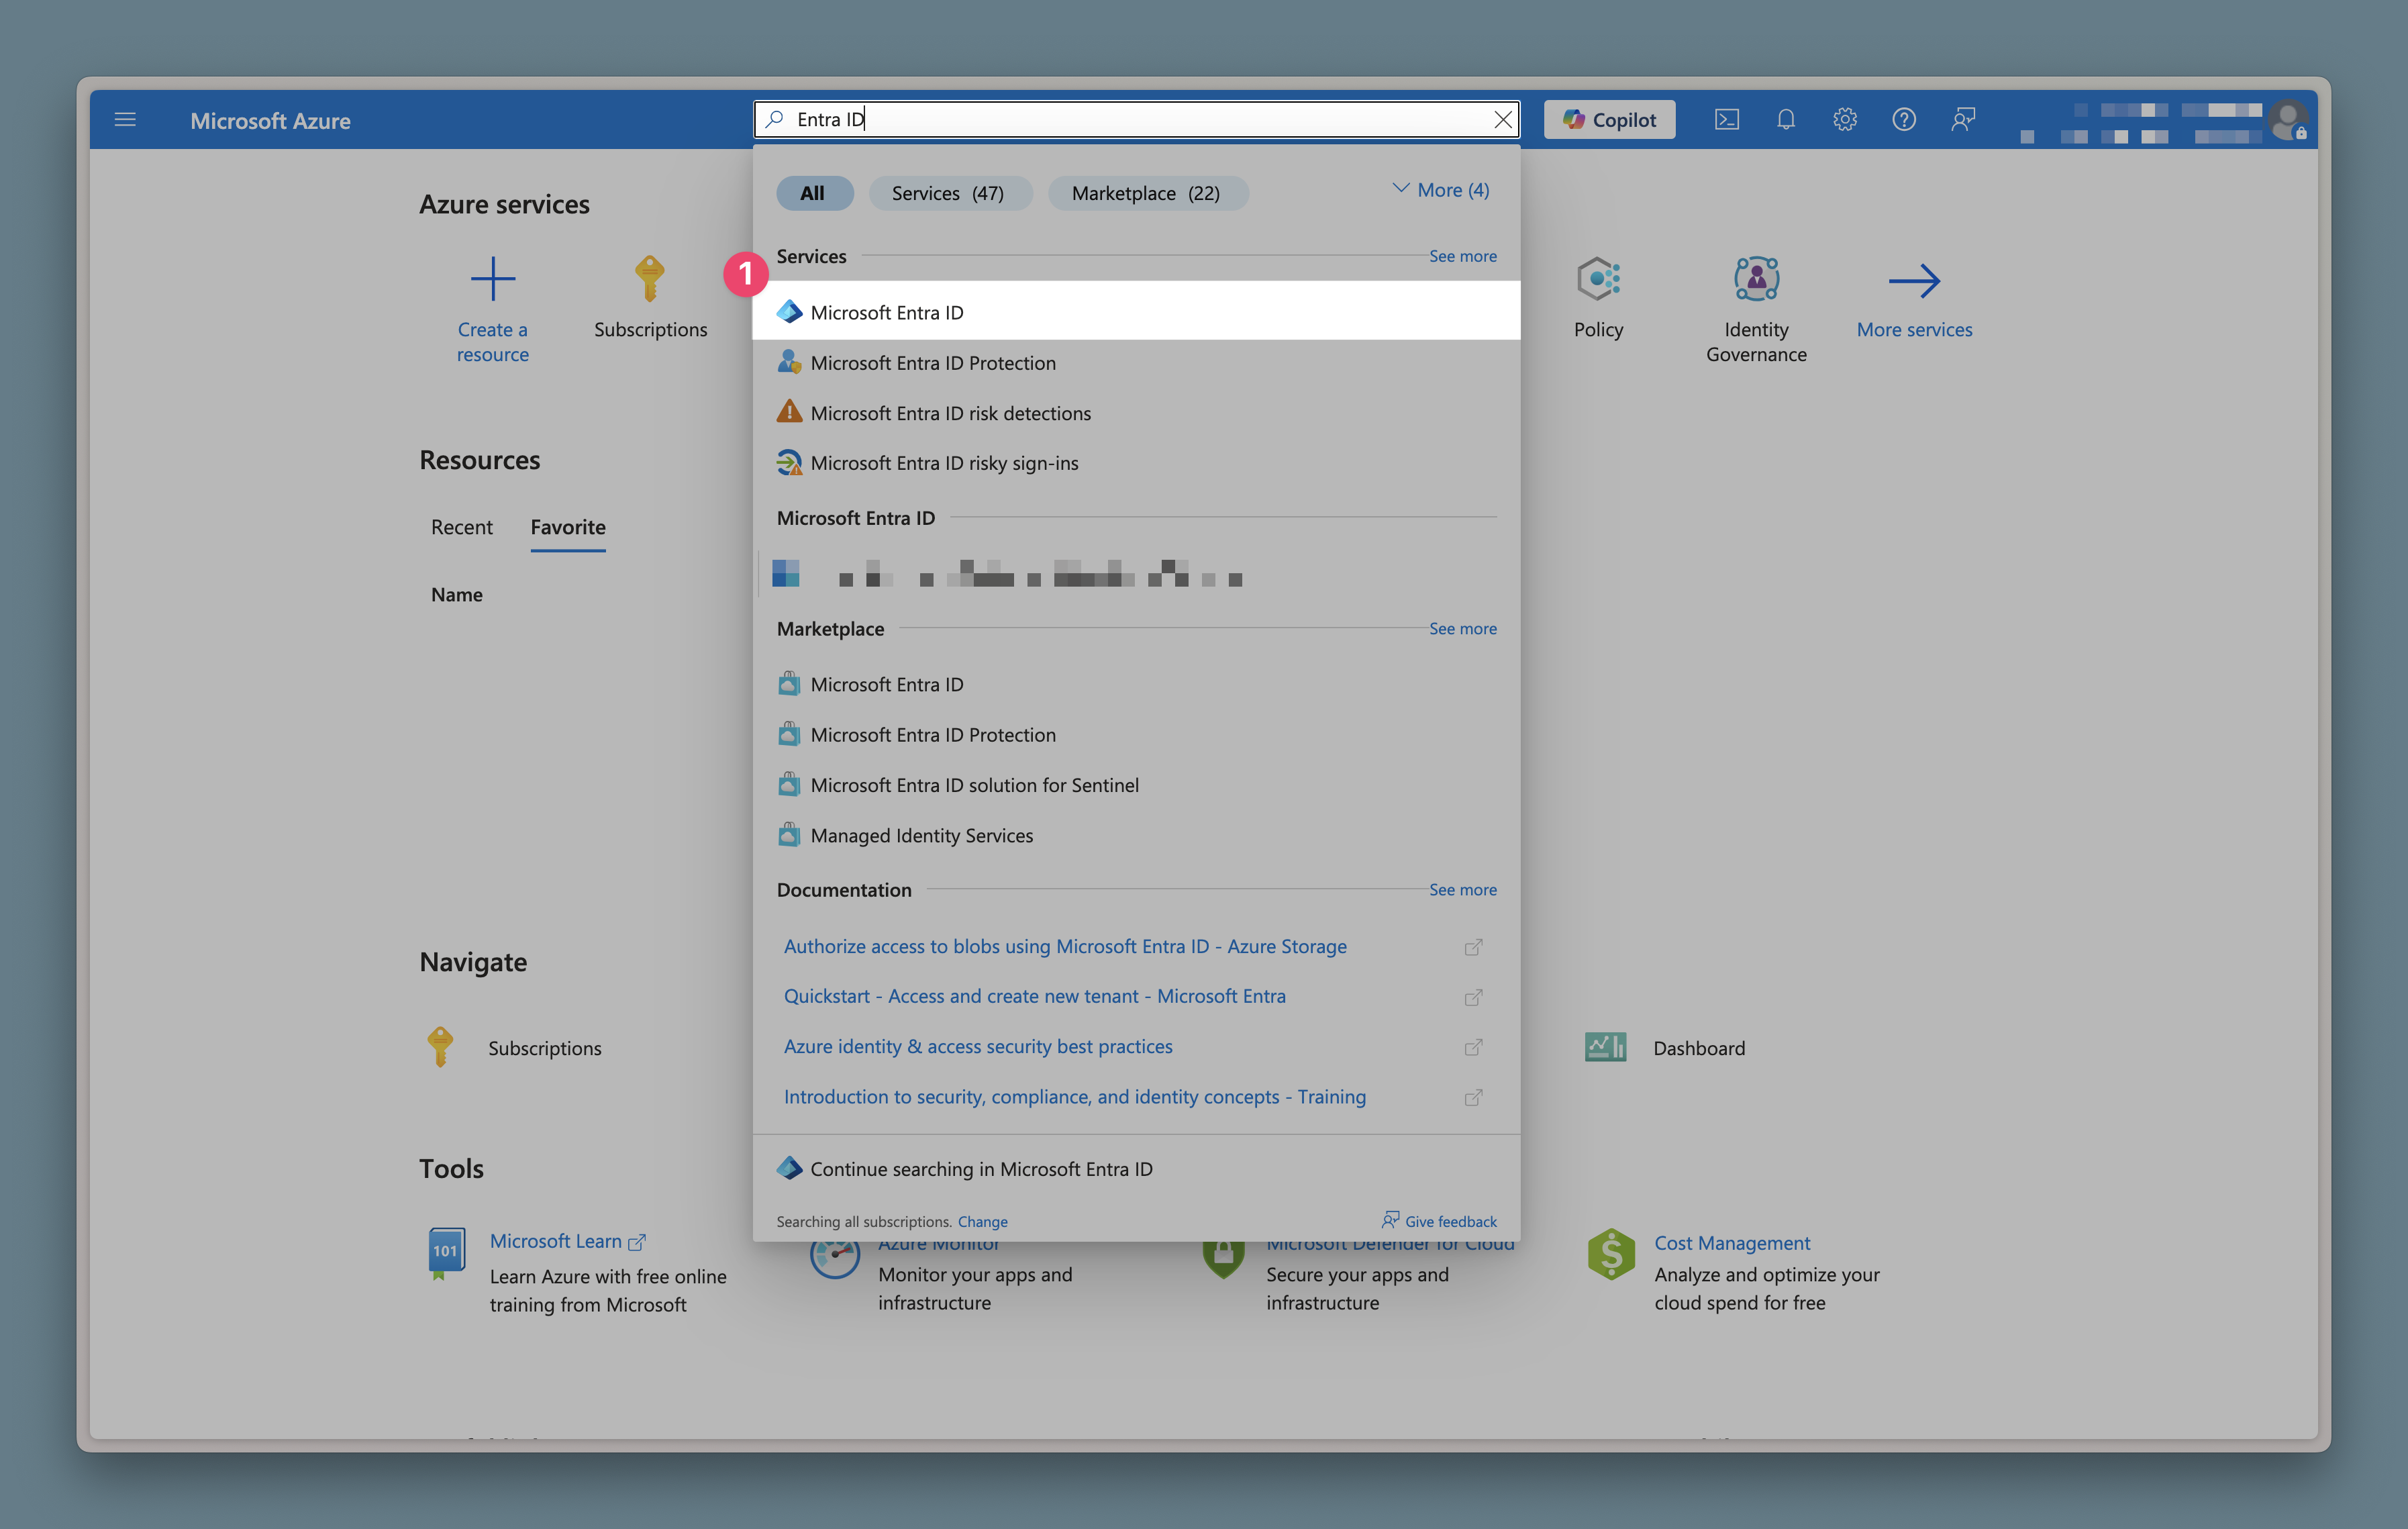This screenshot has width=2408, height=1529.
Task: Open the account avatar menu
Action: 2288,121
